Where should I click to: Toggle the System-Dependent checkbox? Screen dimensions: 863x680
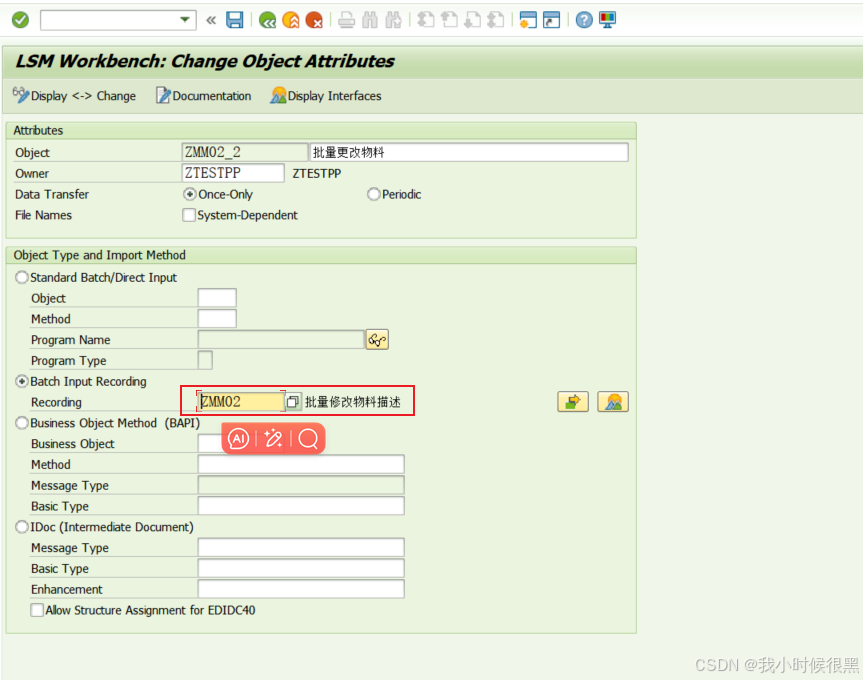pos(189,215)
